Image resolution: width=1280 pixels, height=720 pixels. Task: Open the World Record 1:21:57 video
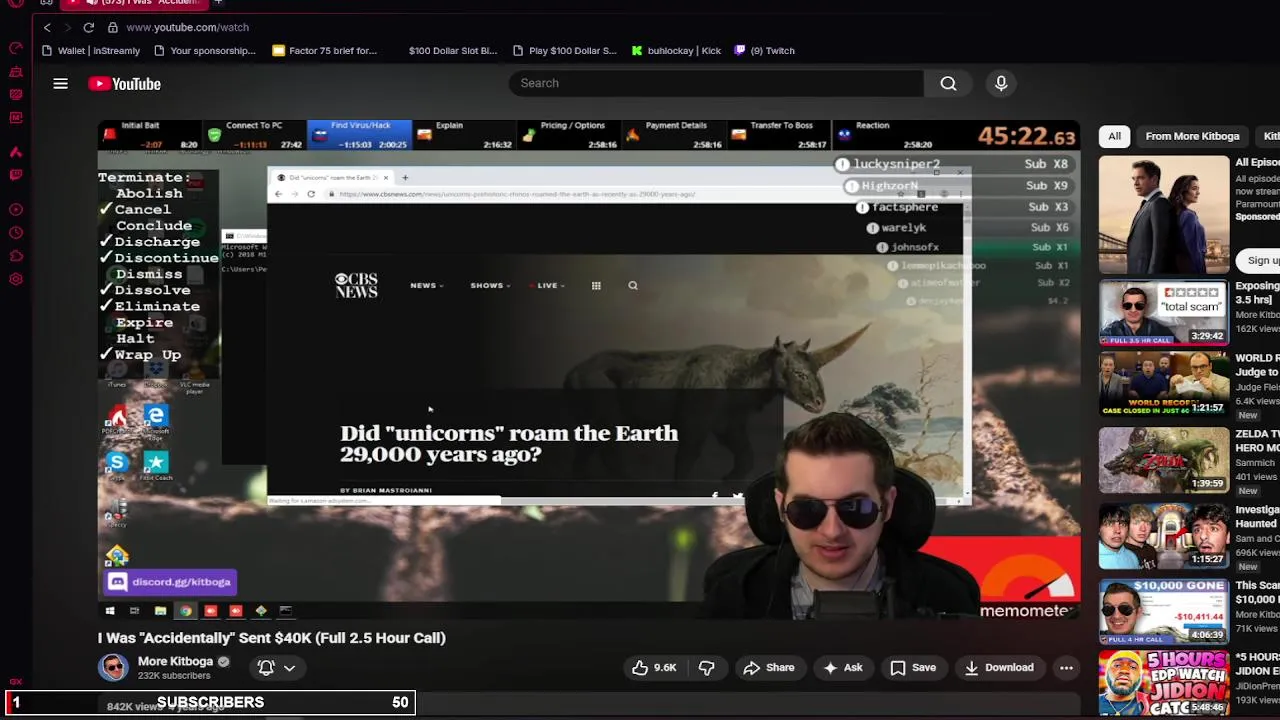[x=1164, y=382]
